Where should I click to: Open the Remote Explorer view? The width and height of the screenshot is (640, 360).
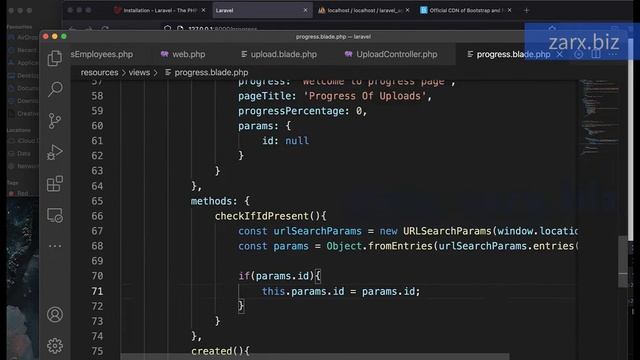pyautogui.click(x=55, y=215)
